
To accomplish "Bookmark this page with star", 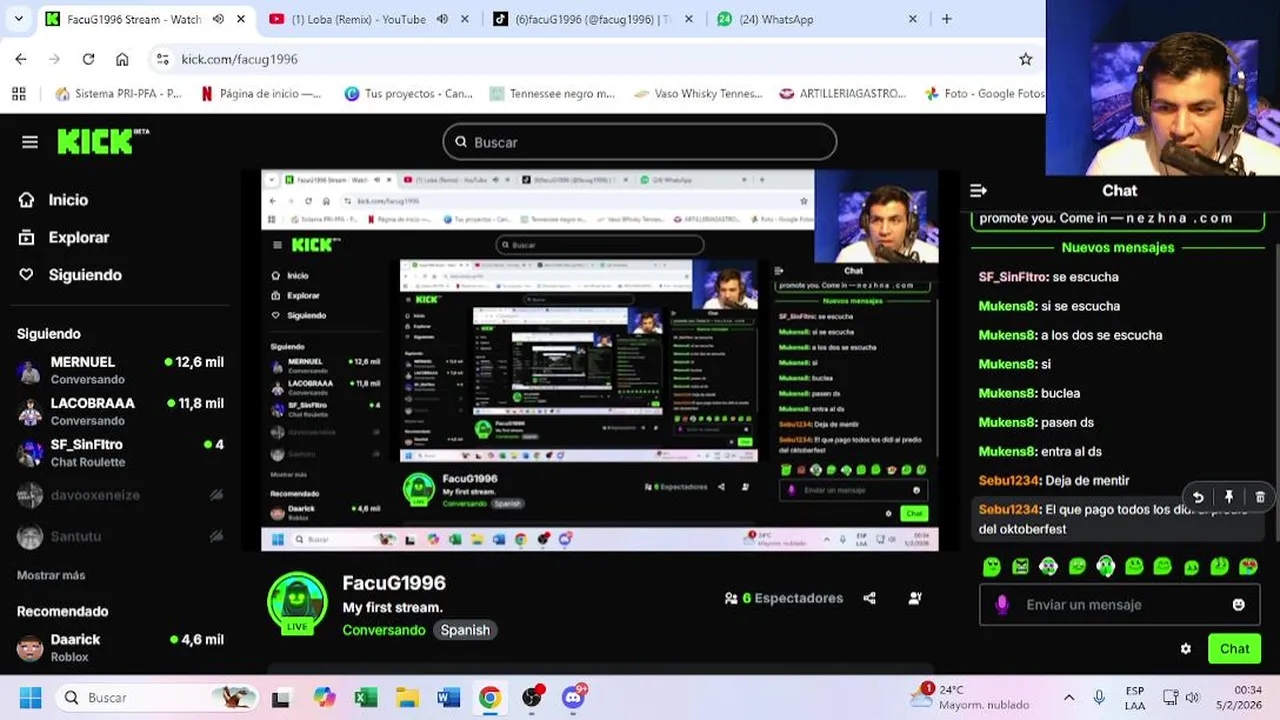I will pyautogui.click(x=1025, y=59).
